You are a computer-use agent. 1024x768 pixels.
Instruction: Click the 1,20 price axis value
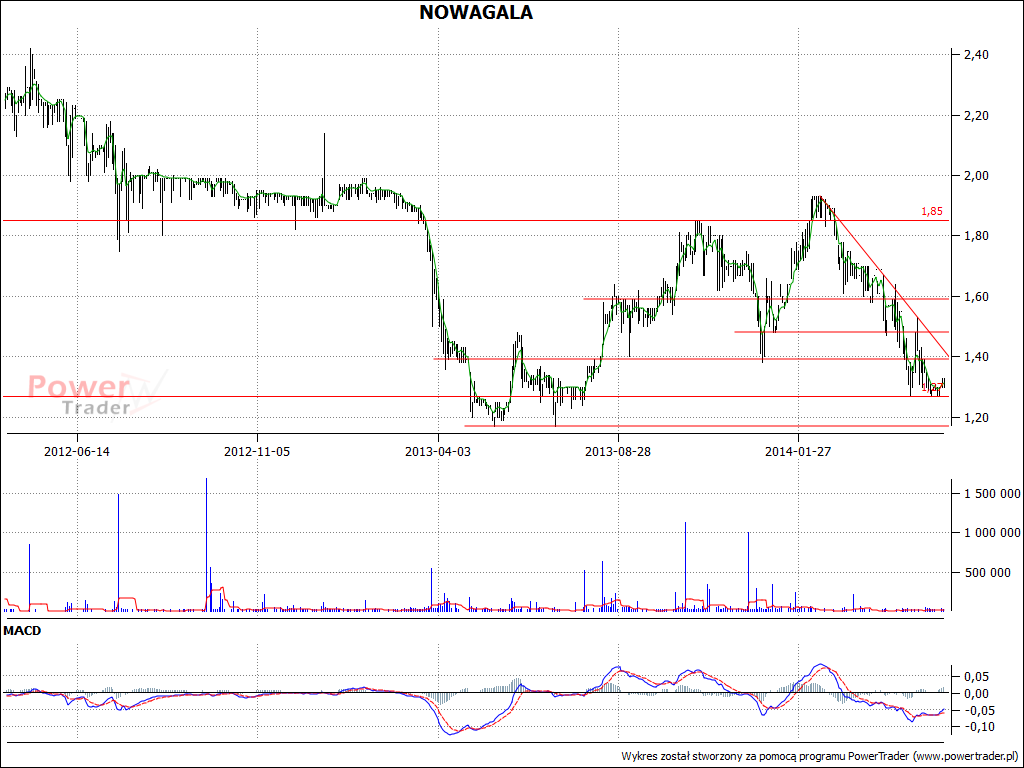tap(976, 417)
